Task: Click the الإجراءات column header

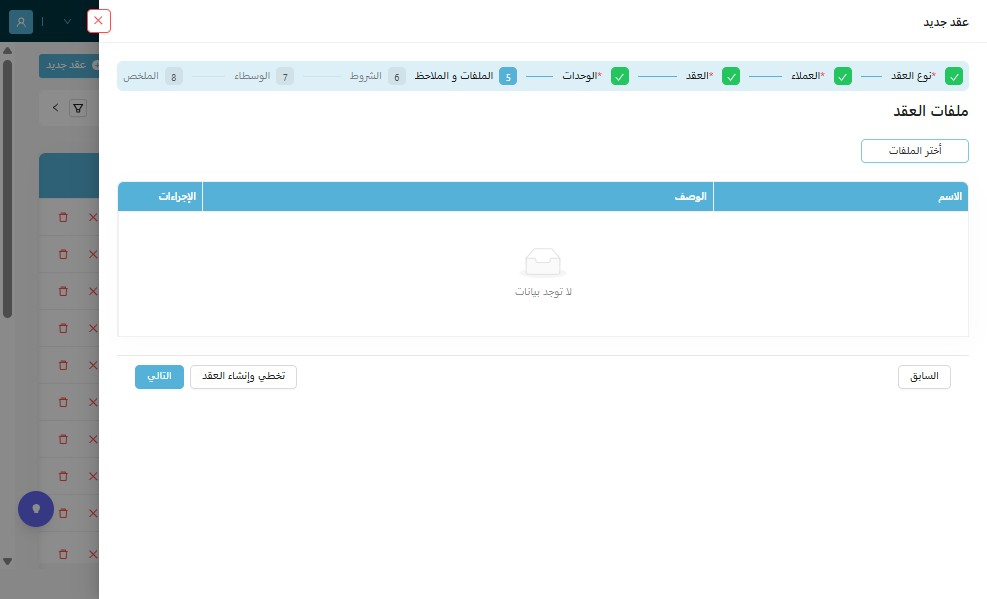Action: [x=160, y=197]
